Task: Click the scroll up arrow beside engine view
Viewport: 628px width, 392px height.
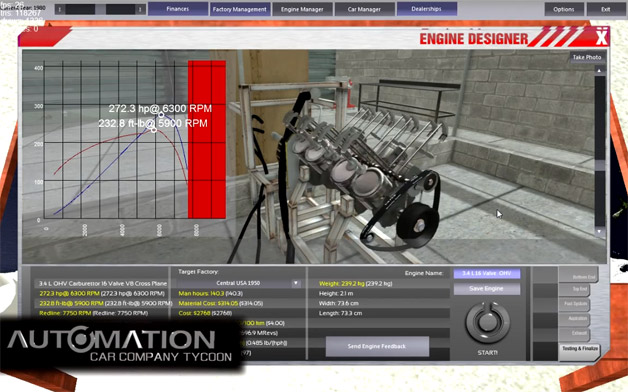Action: (600, 70)
